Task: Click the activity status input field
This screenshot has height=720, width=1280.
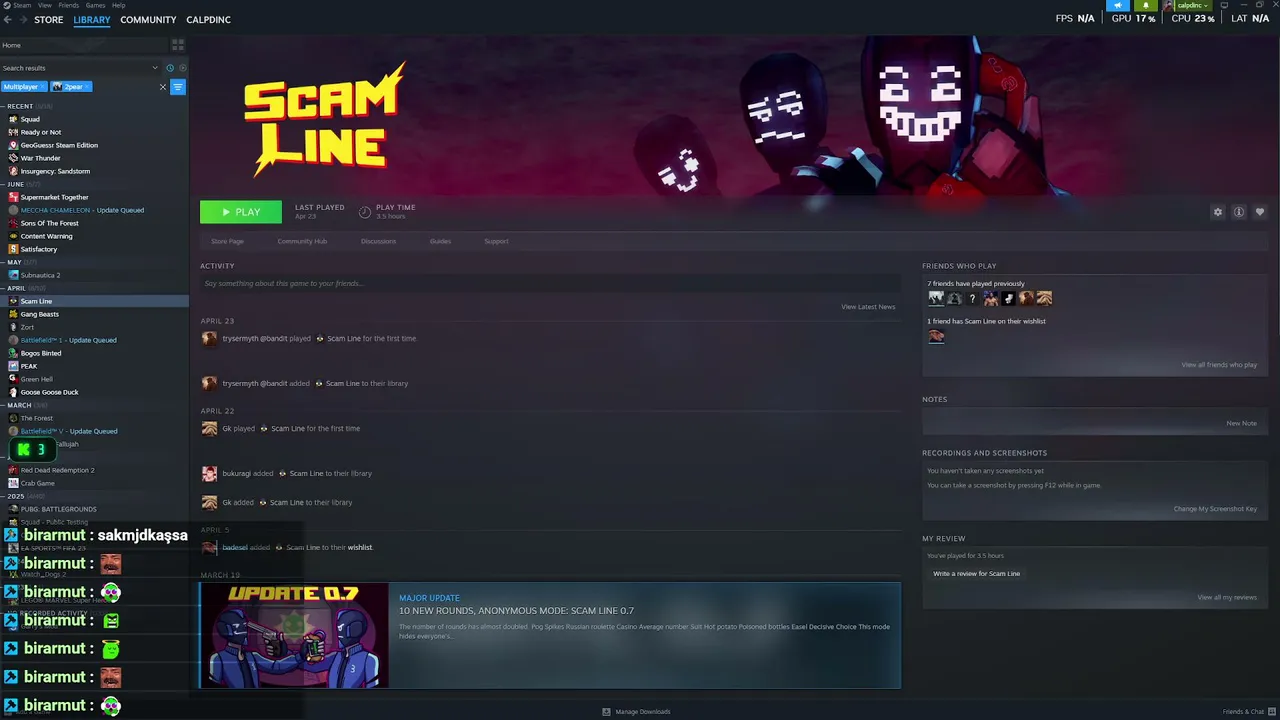Action: pyautogui.click(x=550, y=284)
